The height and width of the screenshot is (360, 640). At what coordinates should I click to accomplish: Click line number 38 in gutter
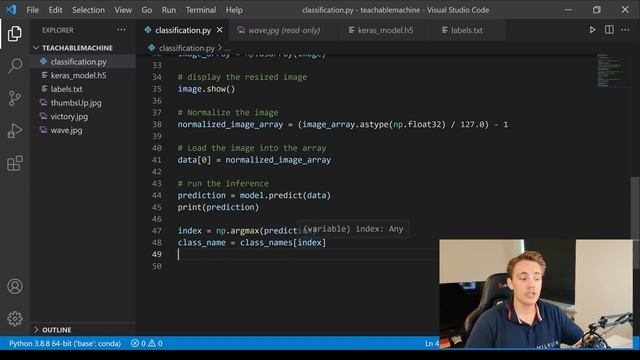[x=157, y=124]
